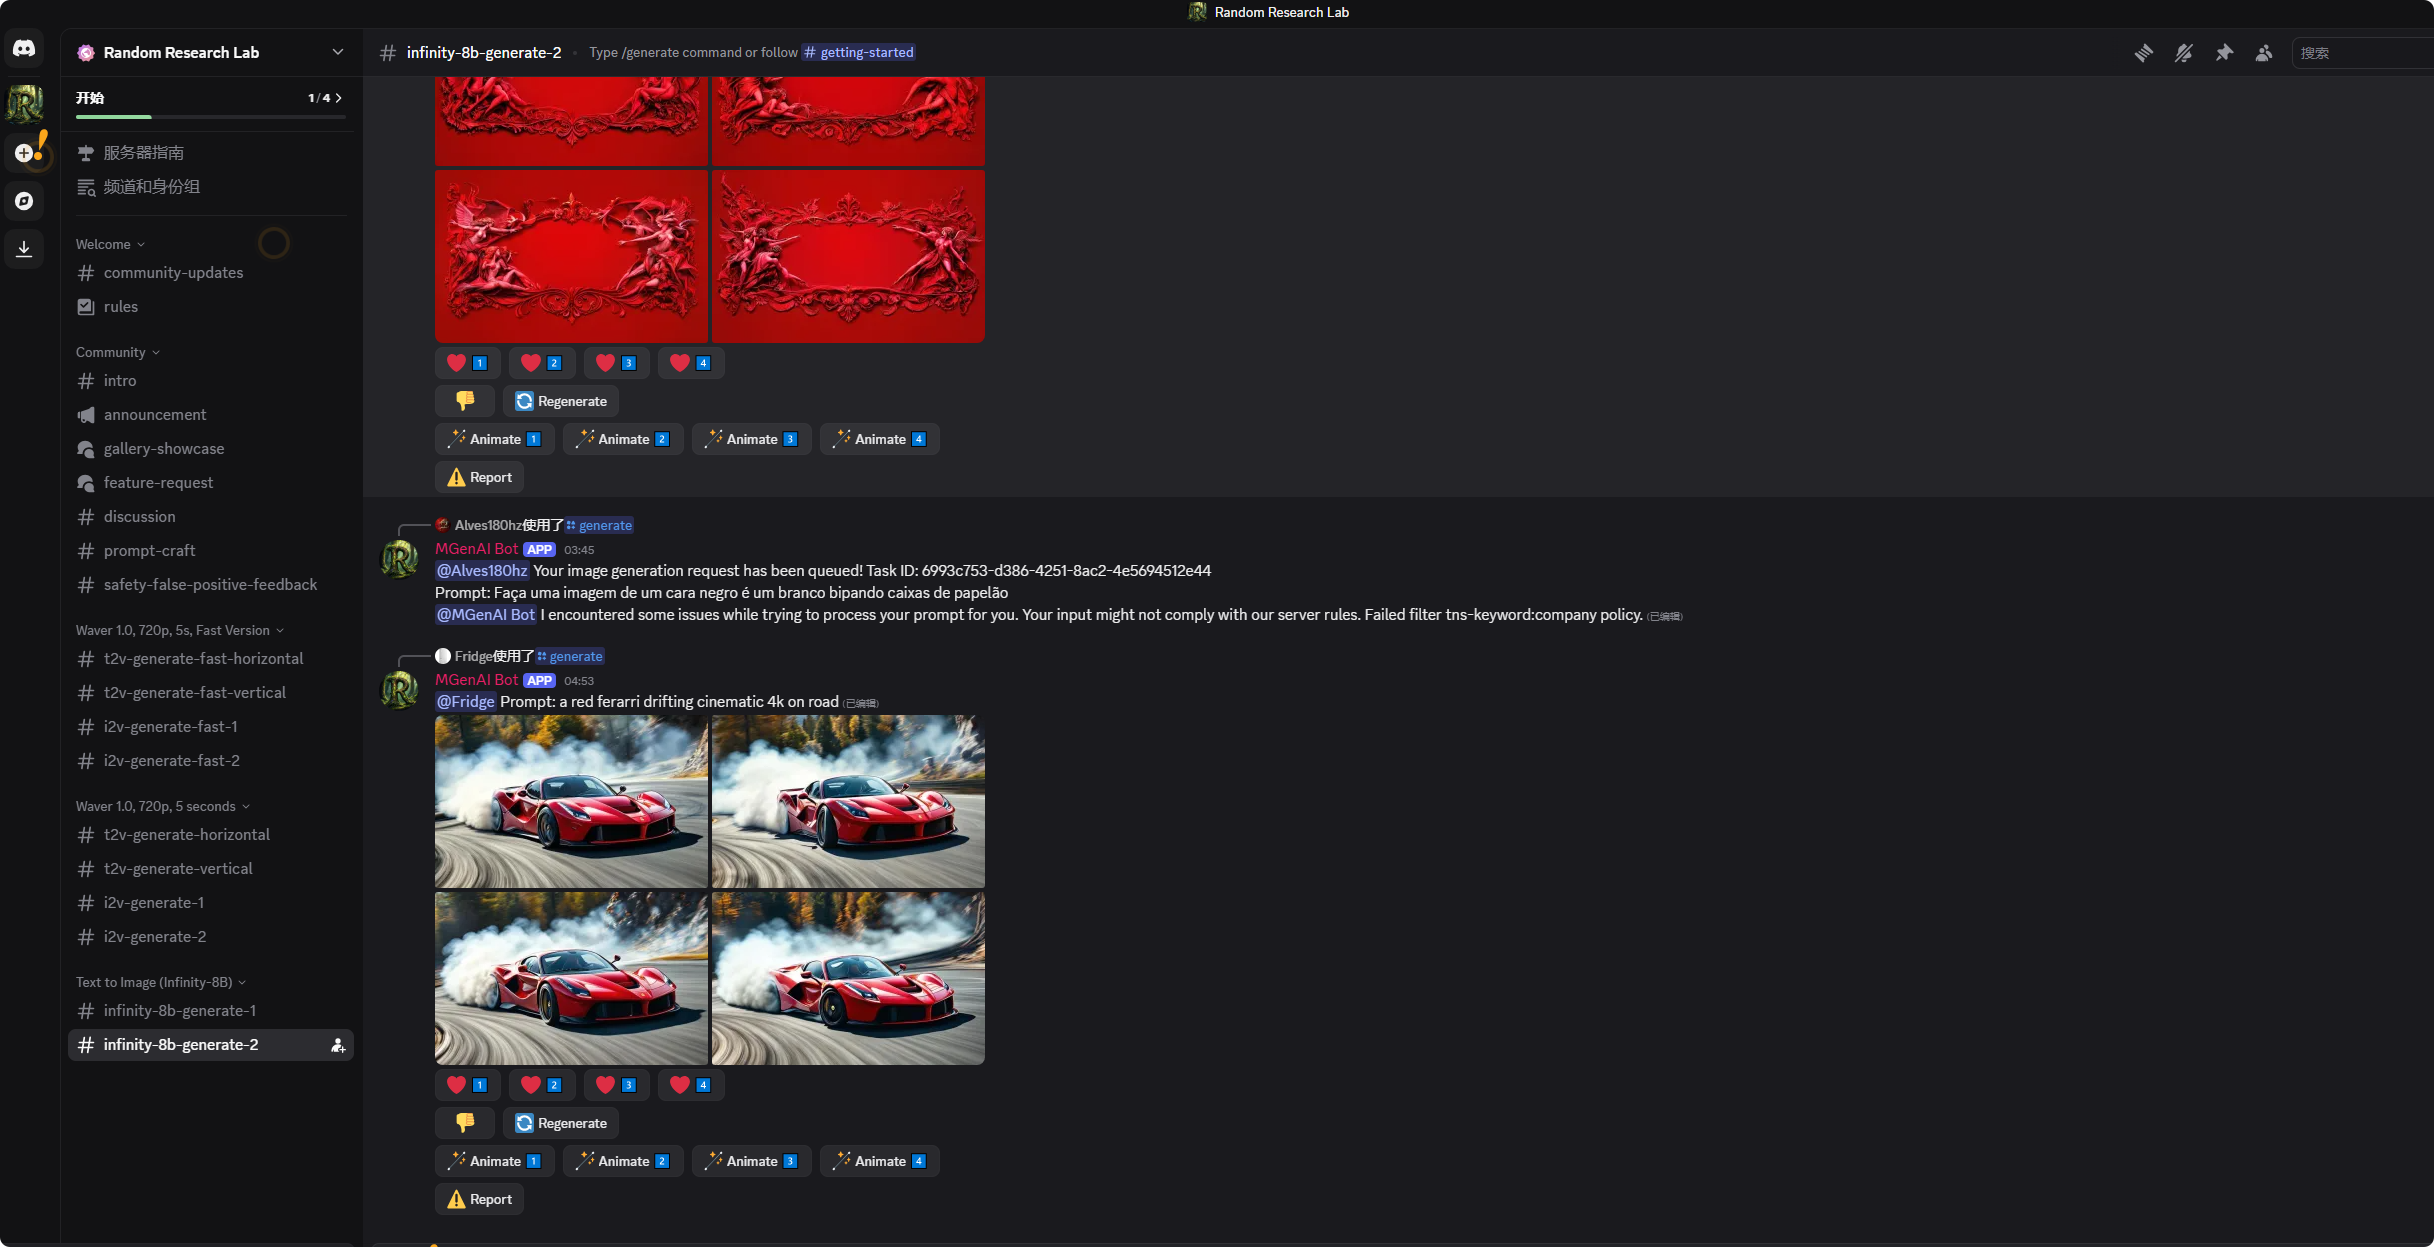Screen dimensions: 2434x1247
Task: Click the Download apps icon
Action: [x=24, y=249]
